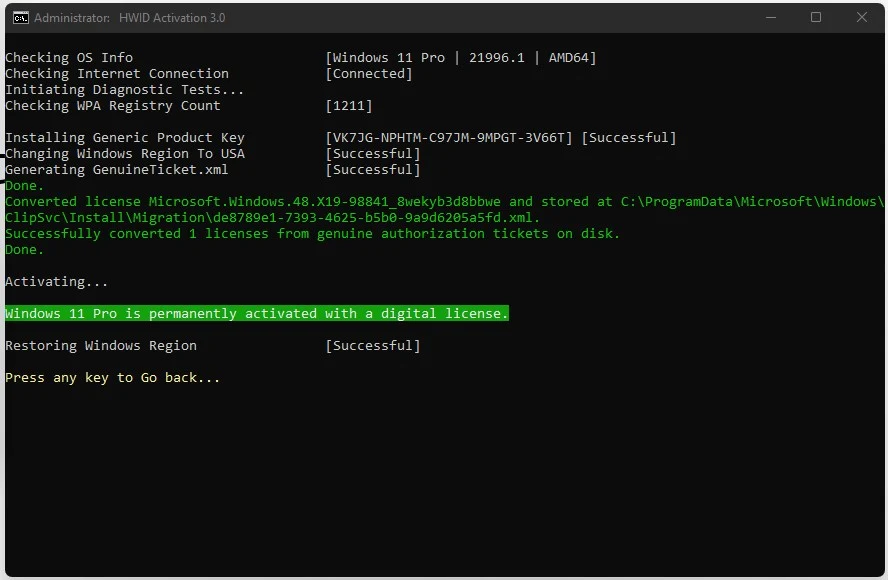Click 'Successfully converted 1 licenses' line

[x=313, y=233]
